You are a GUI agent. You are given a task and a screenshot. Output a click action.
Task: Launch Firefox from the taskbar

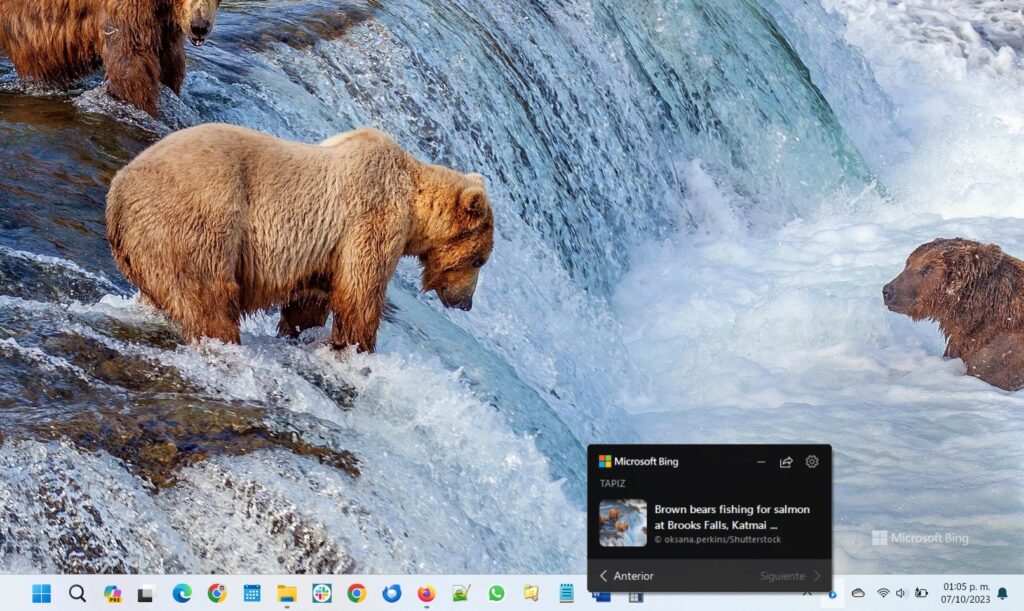coord(426,593)
